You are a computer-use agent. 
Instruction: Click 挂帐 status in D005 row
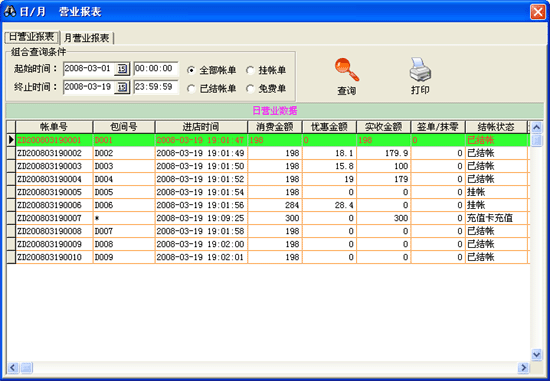click(x=496, y=192)
